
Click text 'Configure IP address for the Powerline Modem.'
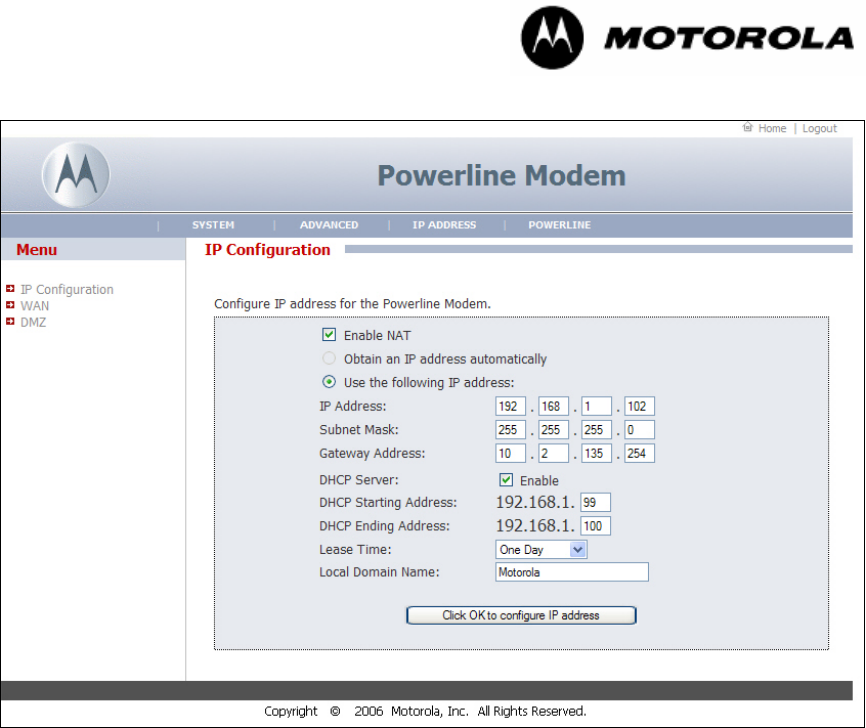click(352, 304)
